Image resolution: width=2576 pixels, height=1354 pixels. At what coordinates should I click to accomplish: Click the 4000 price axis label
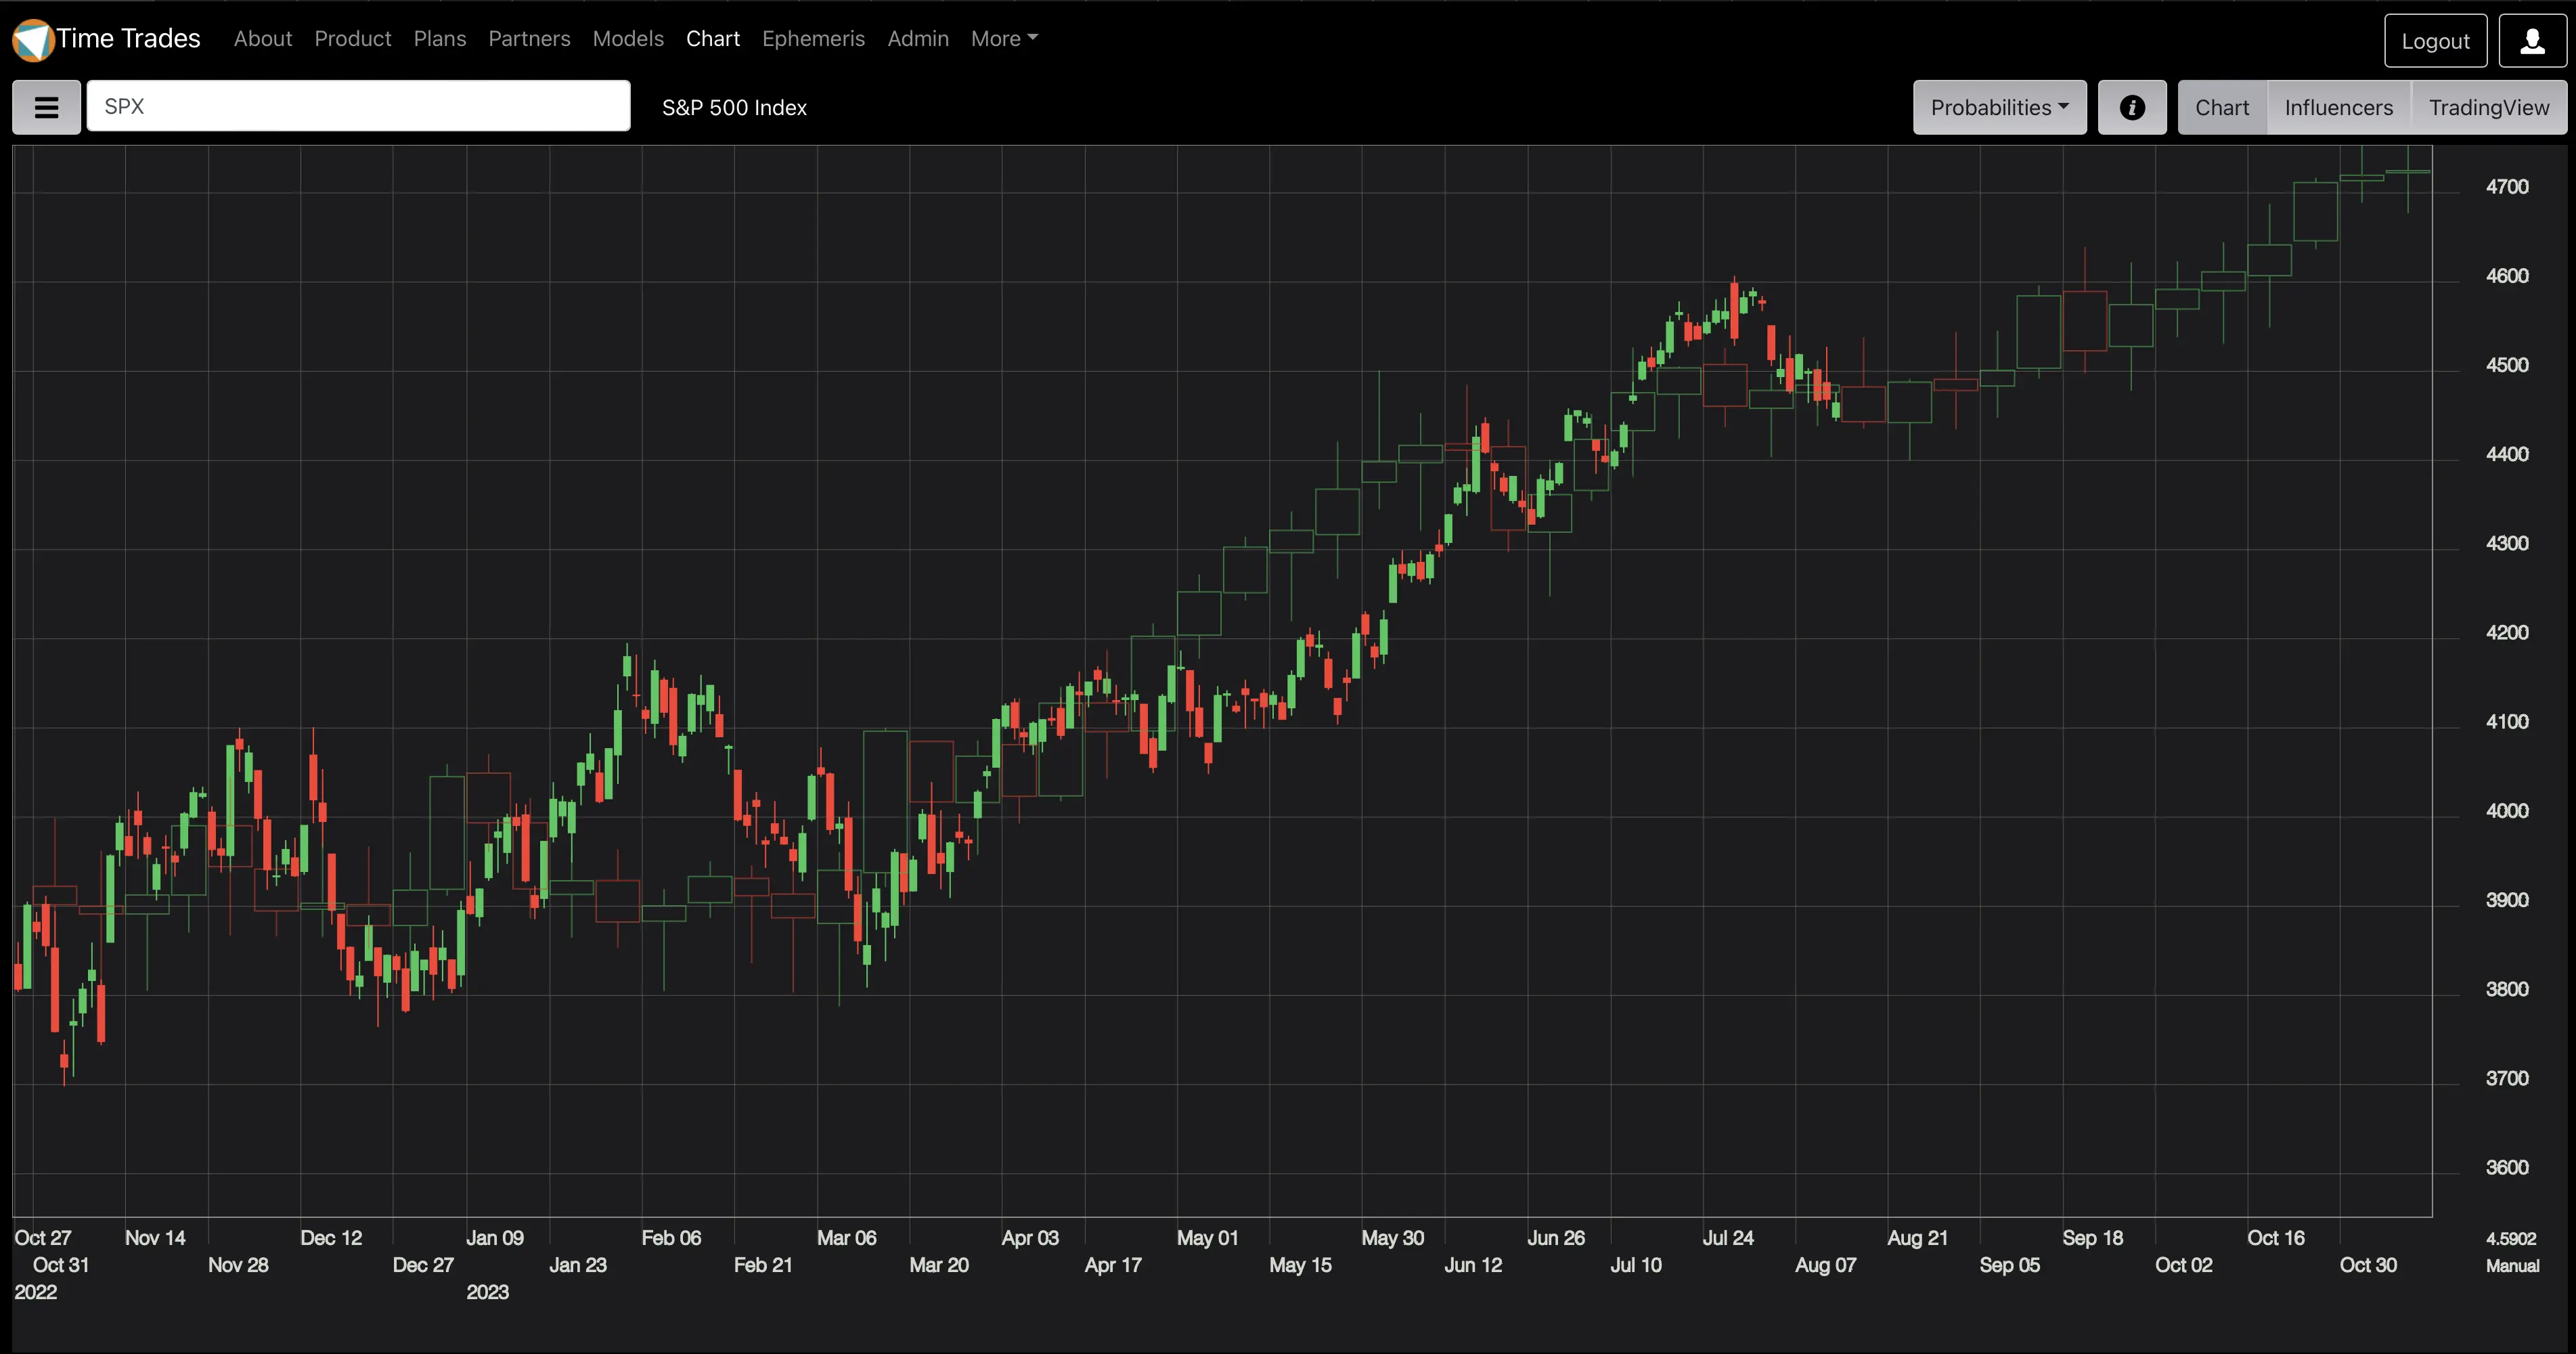coord(2507,811)
